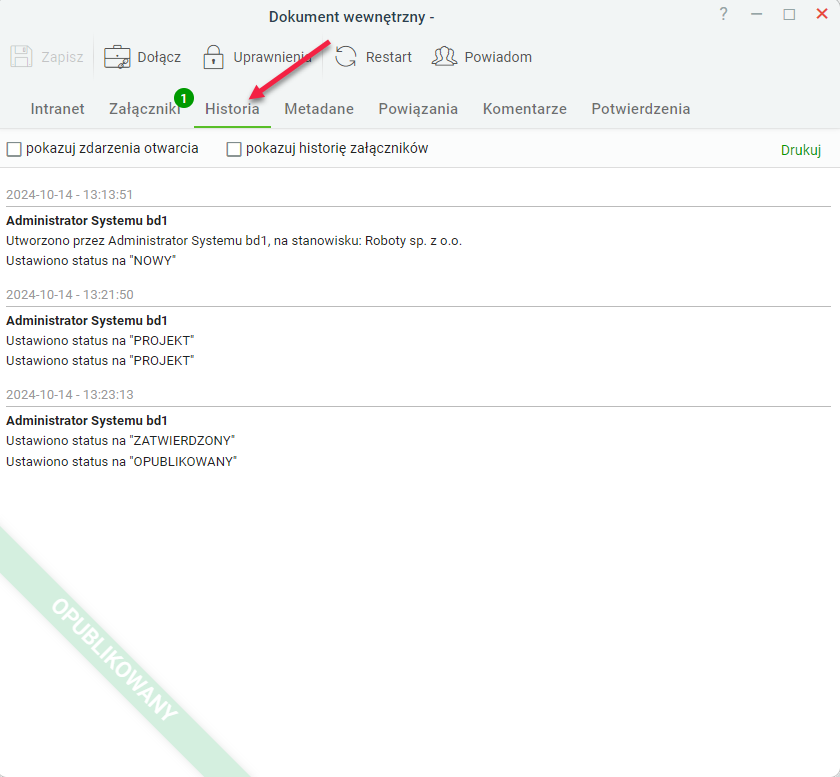Click 'Ustawiono status na "ZATWIERDZONY"' entry
This screenshot has height=777, width=840.
coord(121,441)
